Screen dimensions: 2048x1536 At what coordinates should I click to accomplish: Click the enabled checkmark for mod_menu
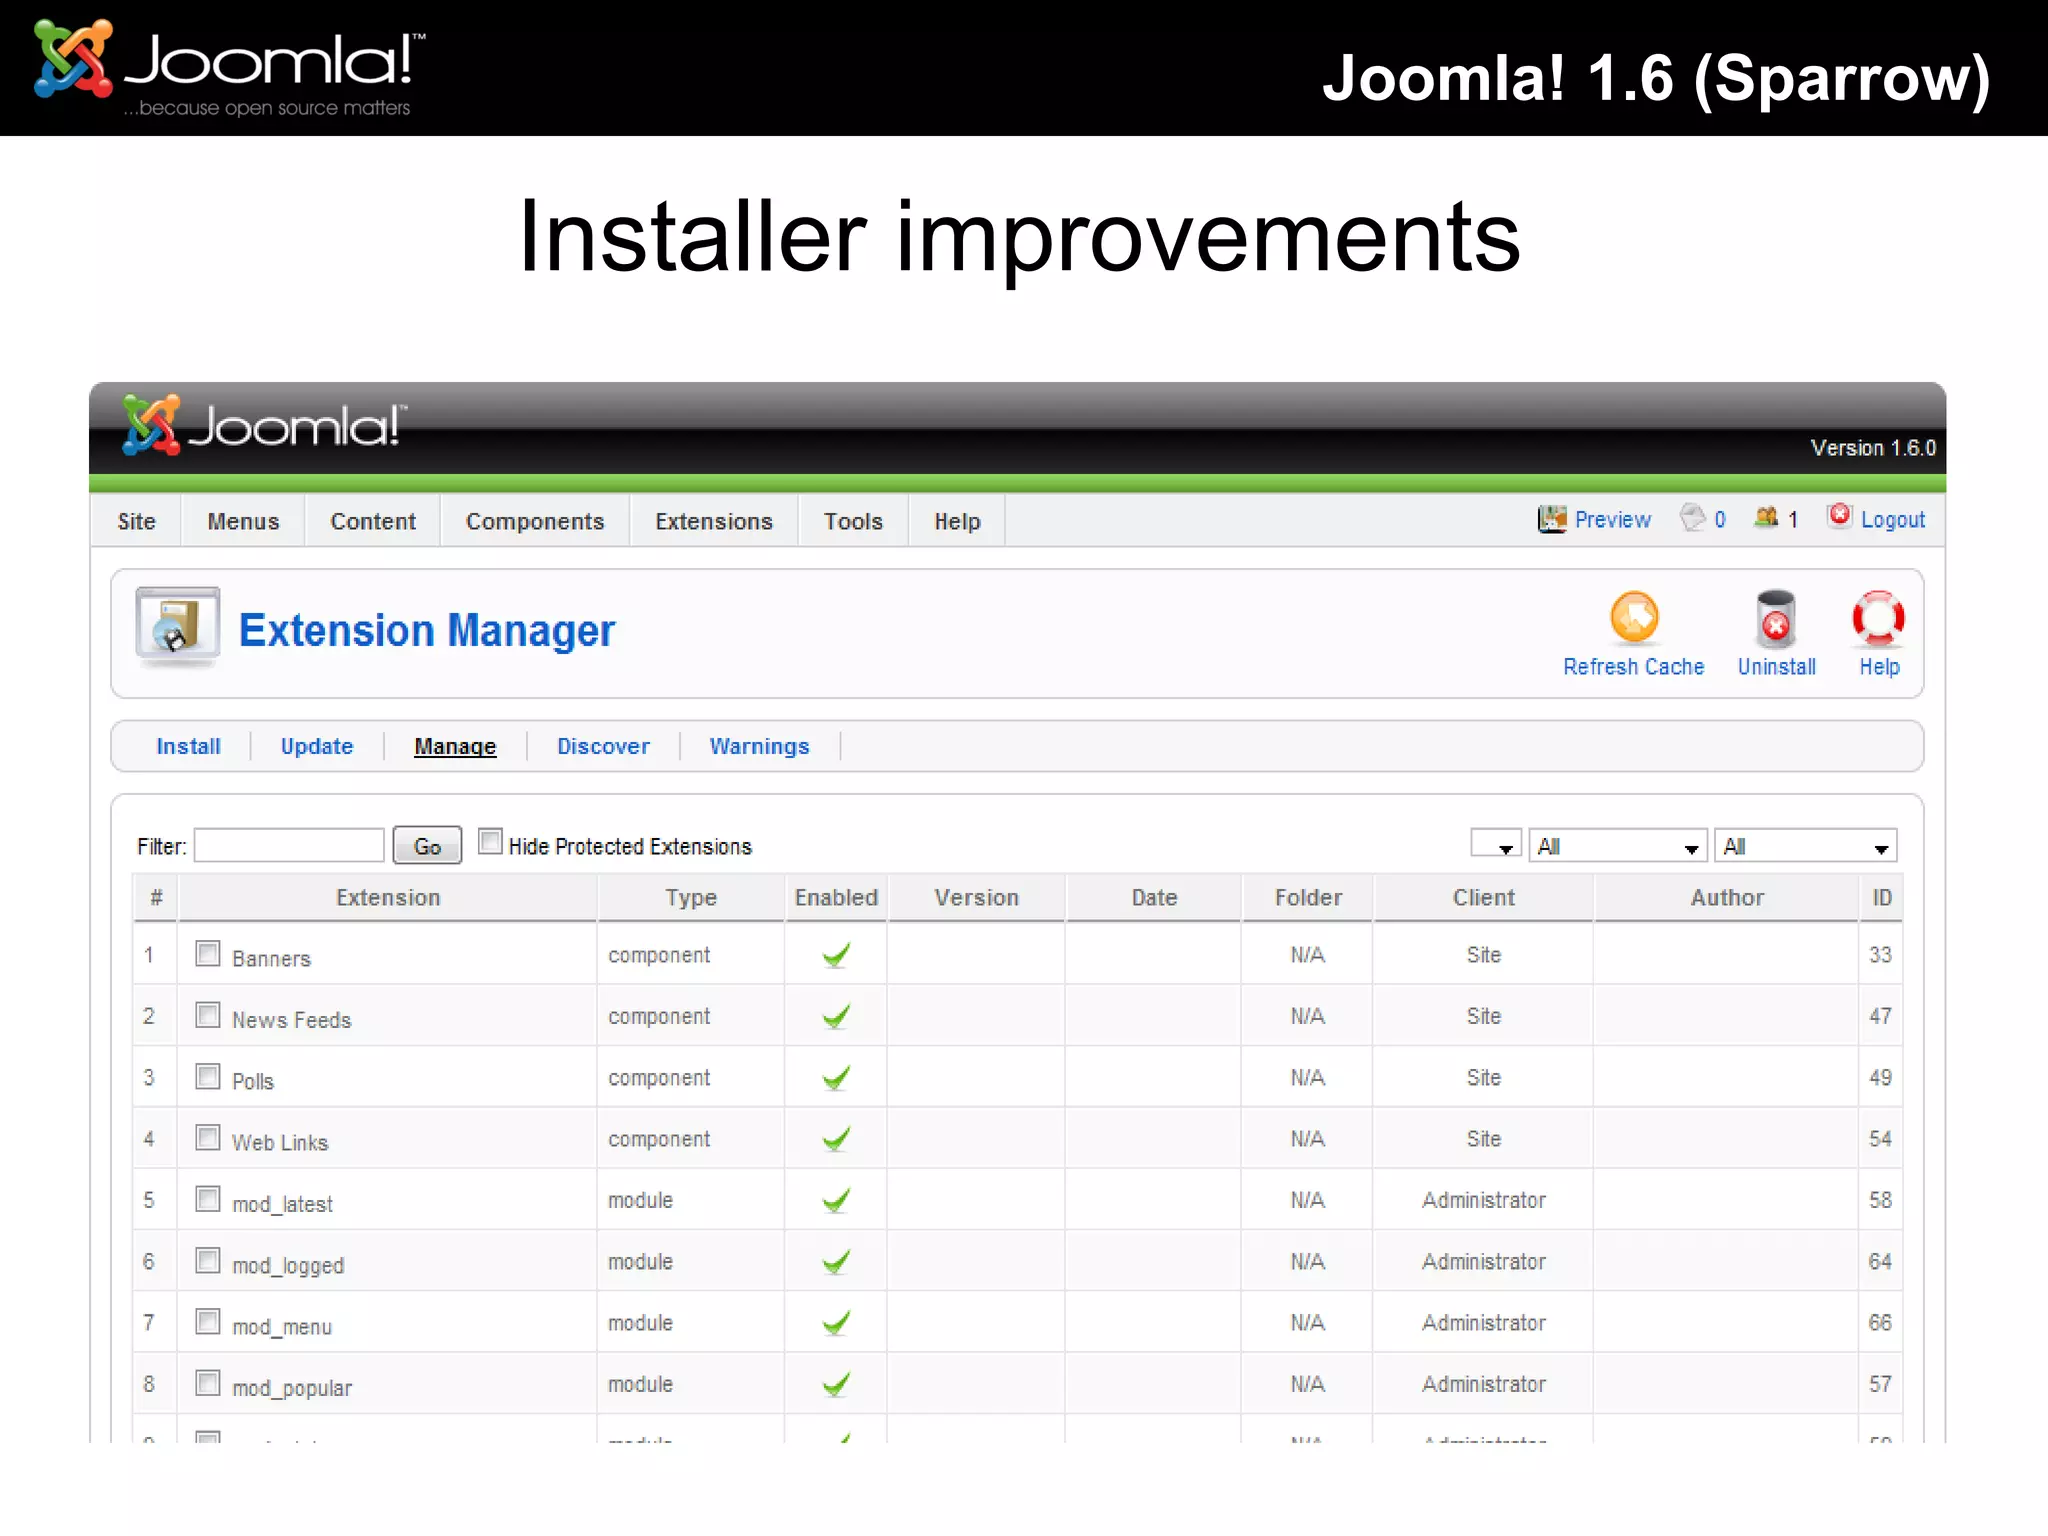tap(836, 1323)
